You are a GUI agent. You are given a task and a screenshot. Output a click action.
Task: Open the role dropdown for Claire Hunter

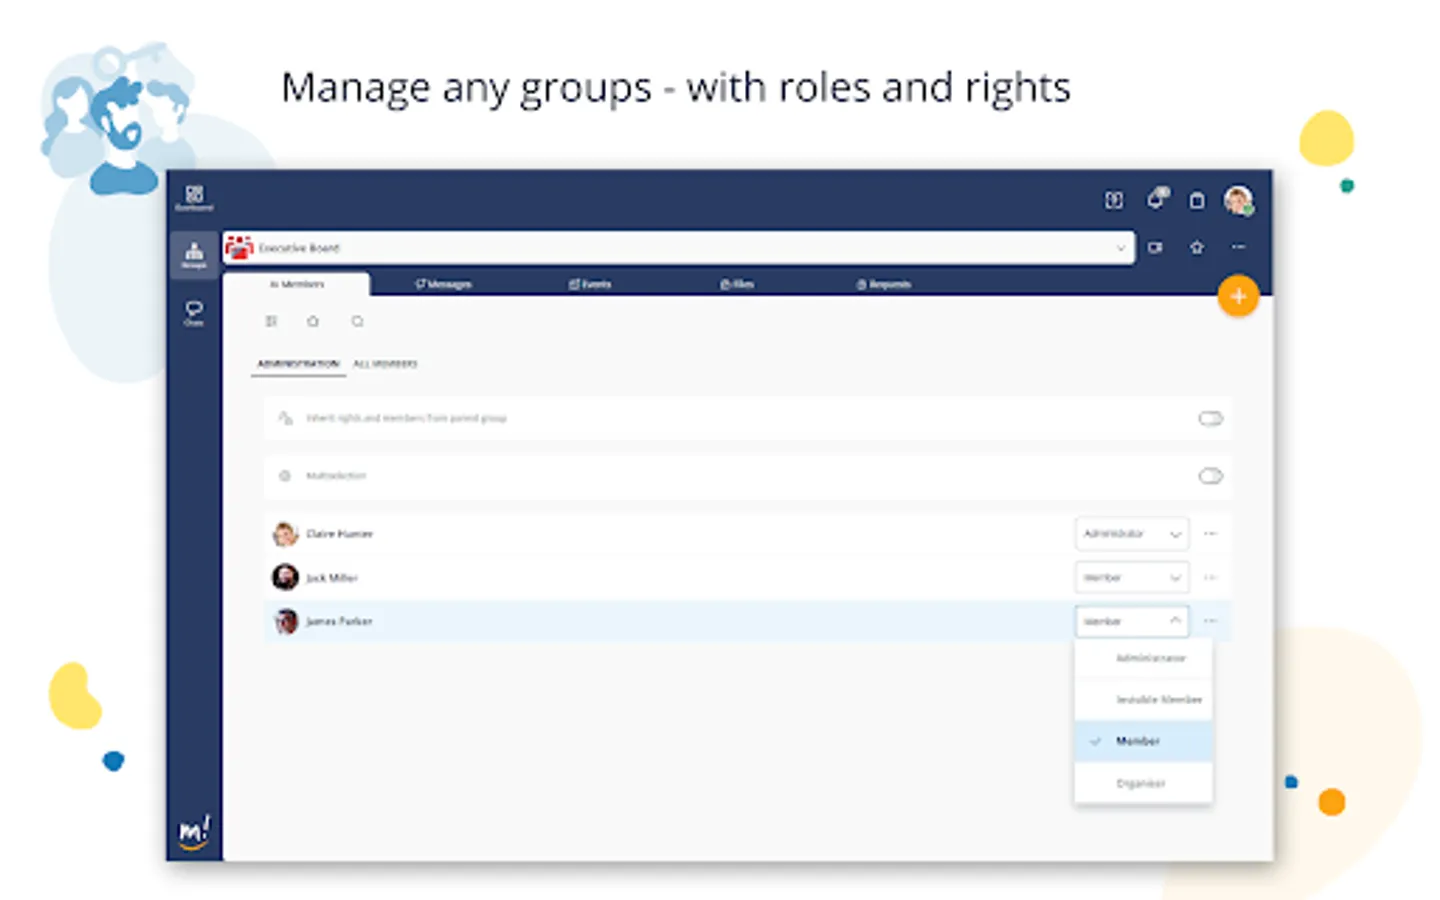[x=1132, y=534]
